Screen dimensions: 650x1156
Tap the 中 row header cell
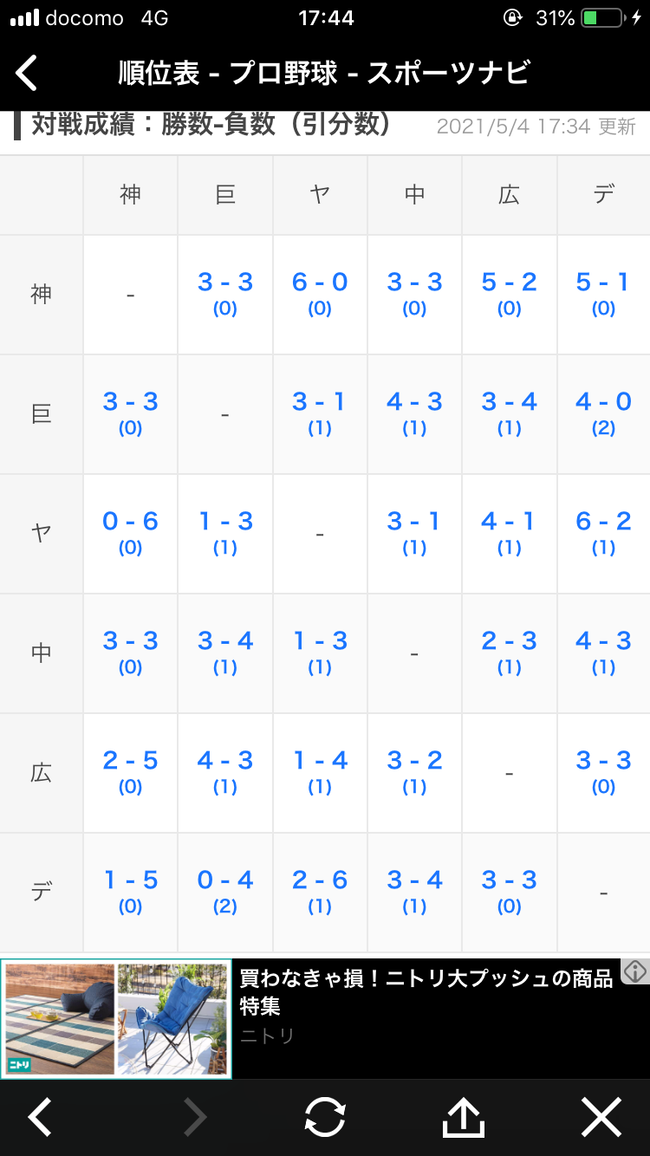pyautogui.click(x=41, y=653)
